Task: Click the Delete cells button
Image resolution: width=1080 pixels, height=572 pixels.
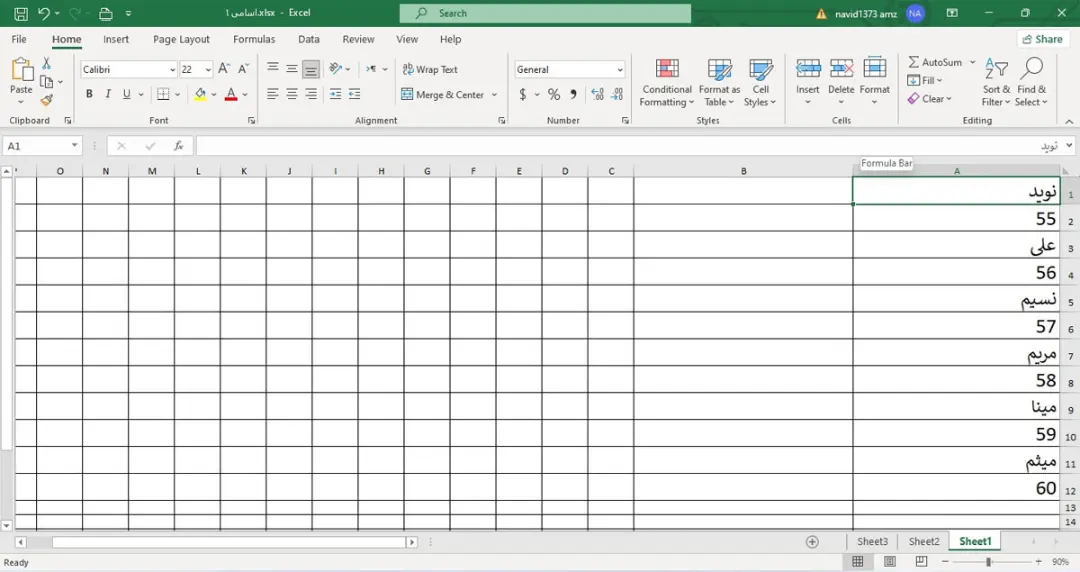Action: coord(841,83)
